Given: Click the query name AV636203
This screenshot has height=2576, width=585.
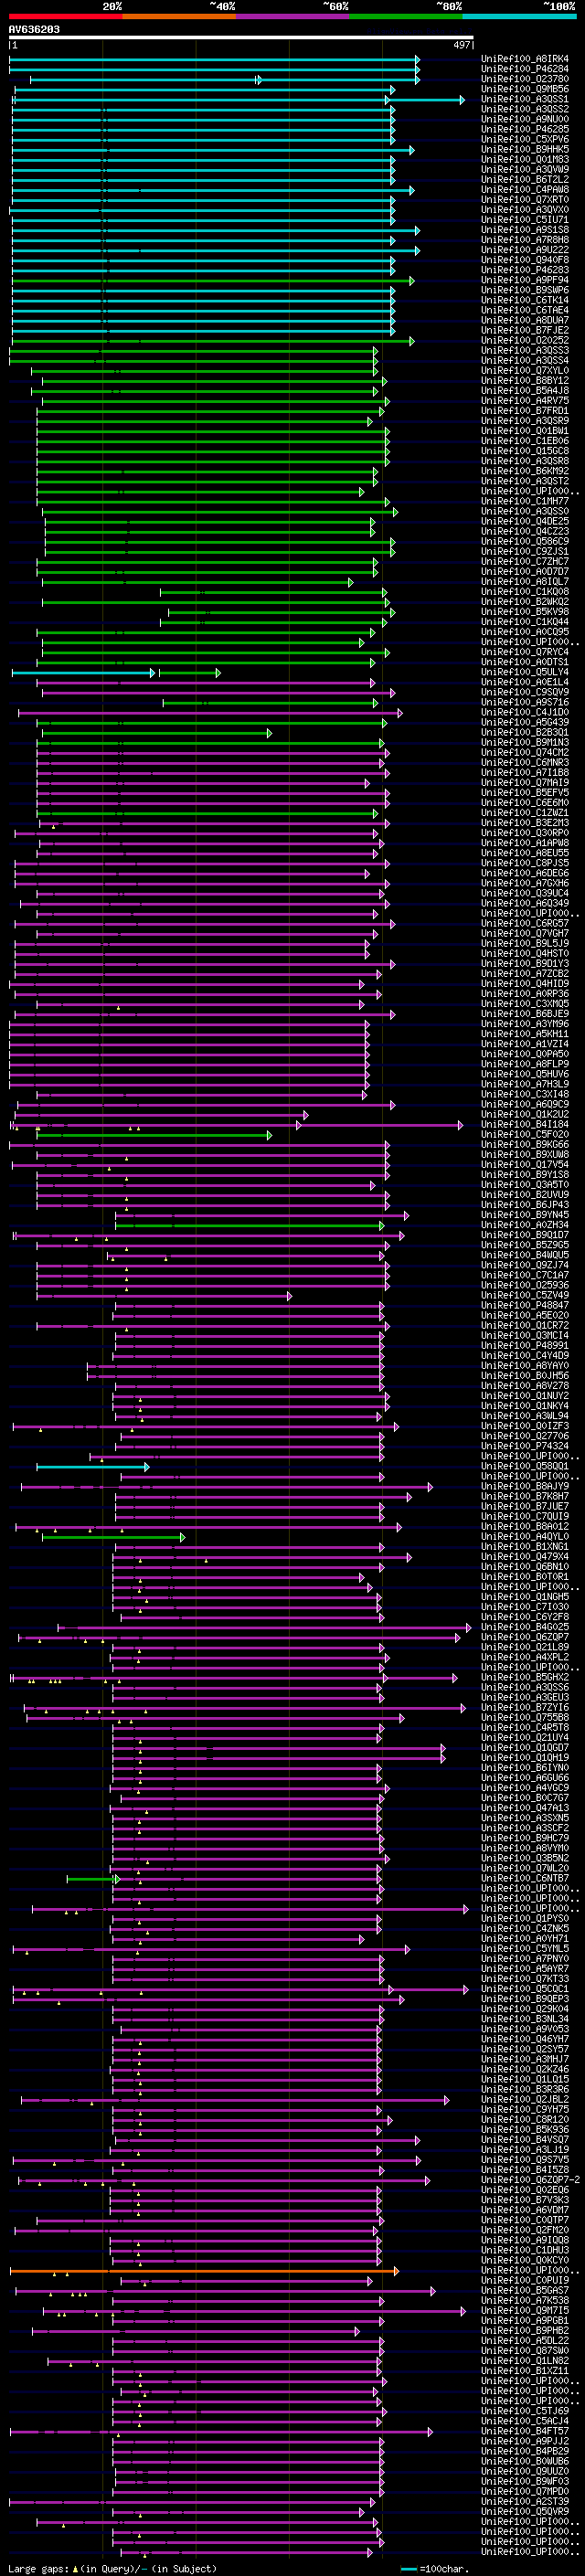Looking at the screenshot, I should coord(34,29).
